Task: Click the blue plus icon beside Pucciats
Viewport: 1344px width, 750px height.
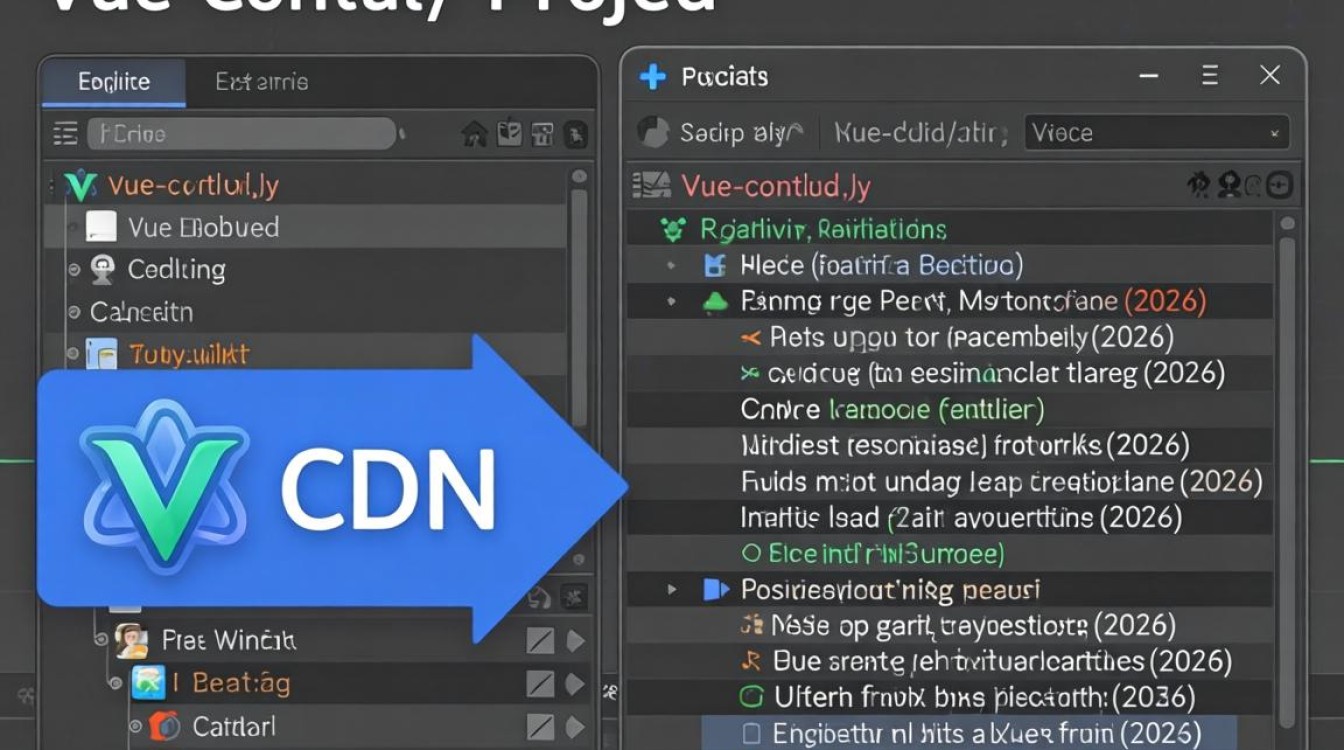Action: click(653, 76)
